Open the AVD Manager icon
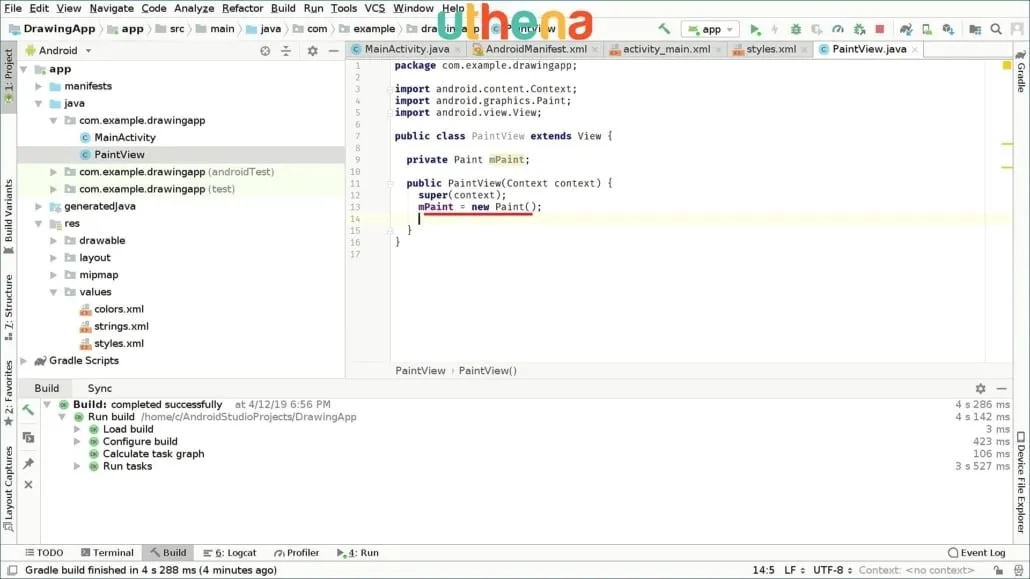This screenshot has height=579, width=1030. pos(927,29)
